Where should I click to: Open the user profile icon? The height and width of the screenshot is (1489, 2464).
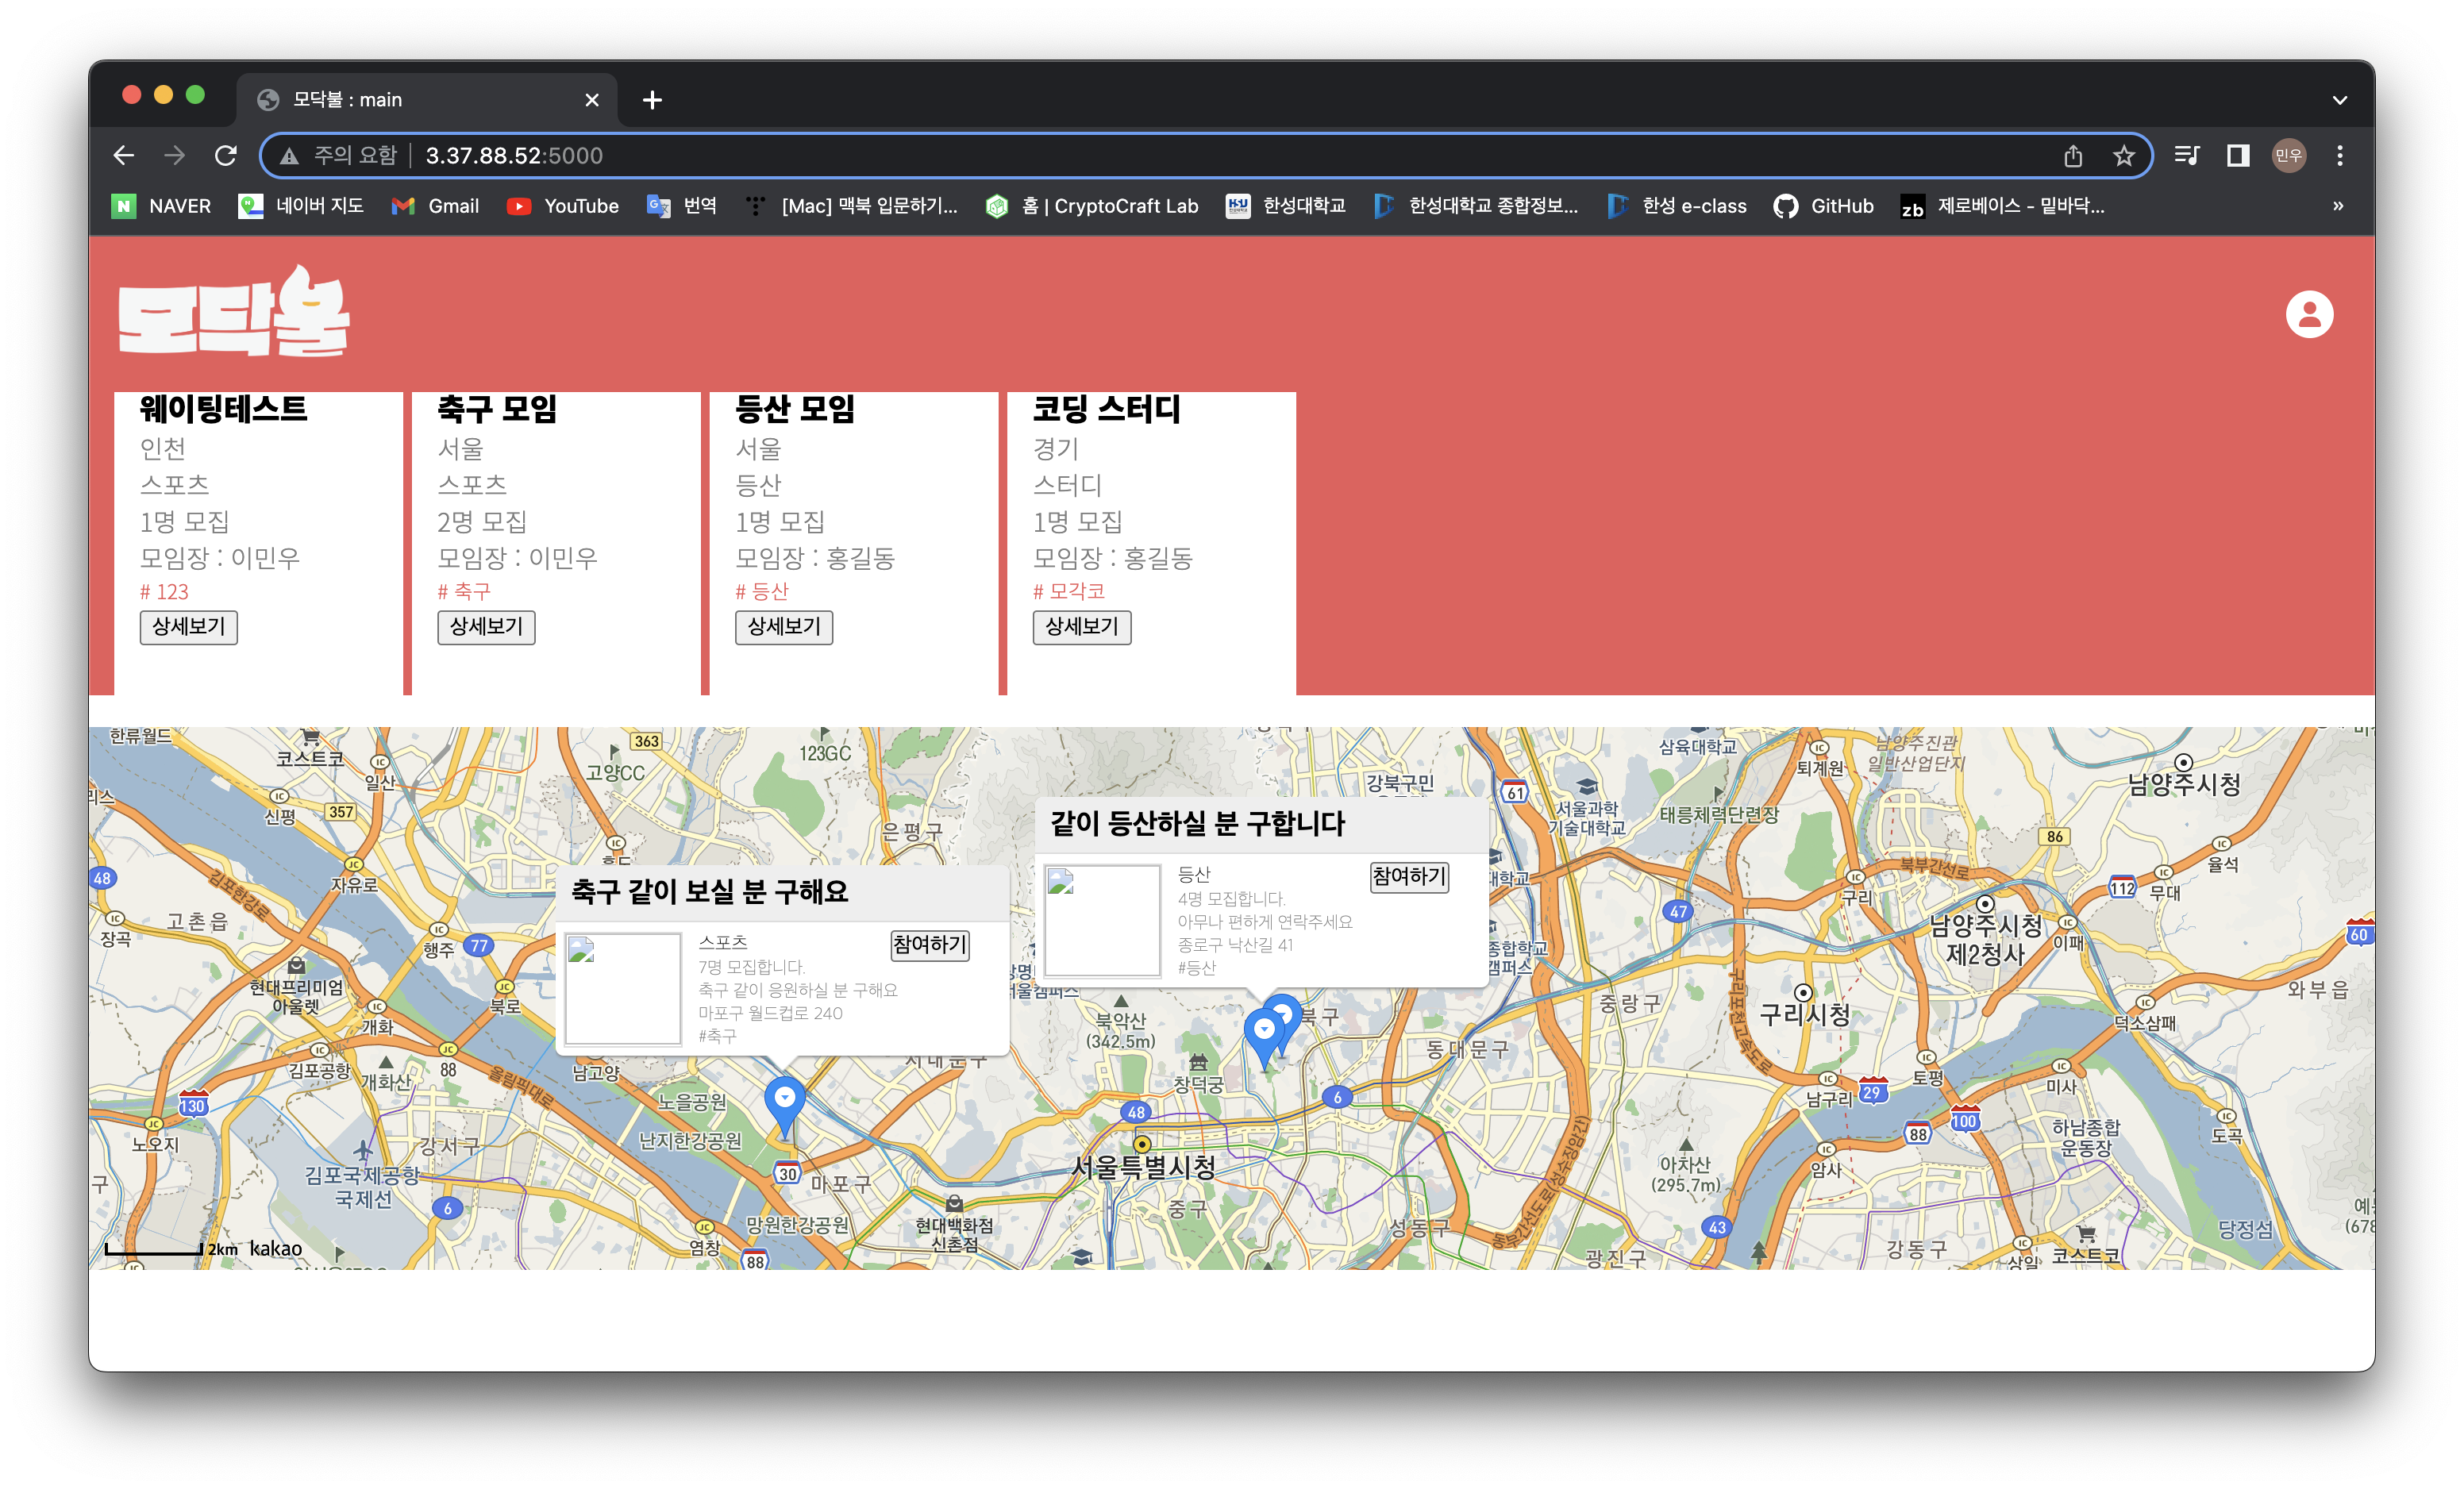point(2310,313)
